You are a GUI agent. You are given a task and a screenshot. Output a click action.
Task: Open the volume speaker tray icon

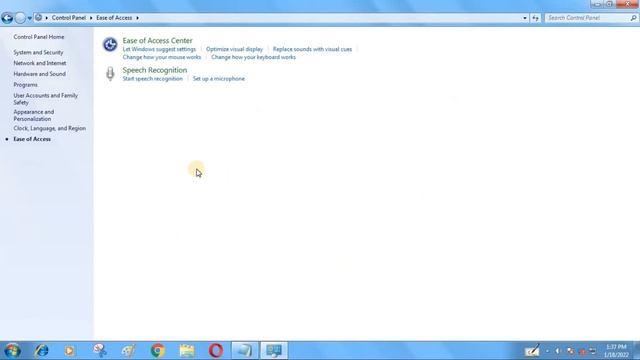558,351
